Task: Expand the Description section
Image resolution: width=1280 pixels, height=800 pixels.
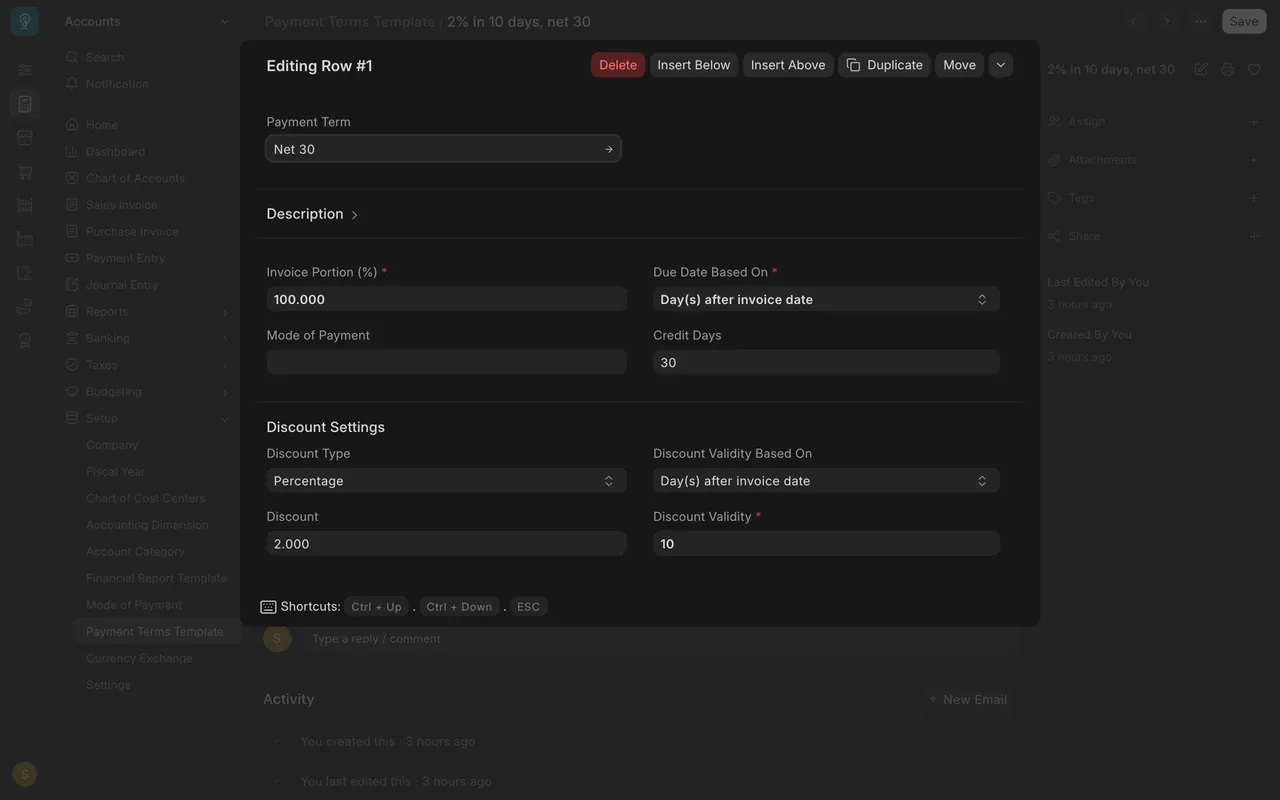Action: pyautogui.click(x=312, y=214)
